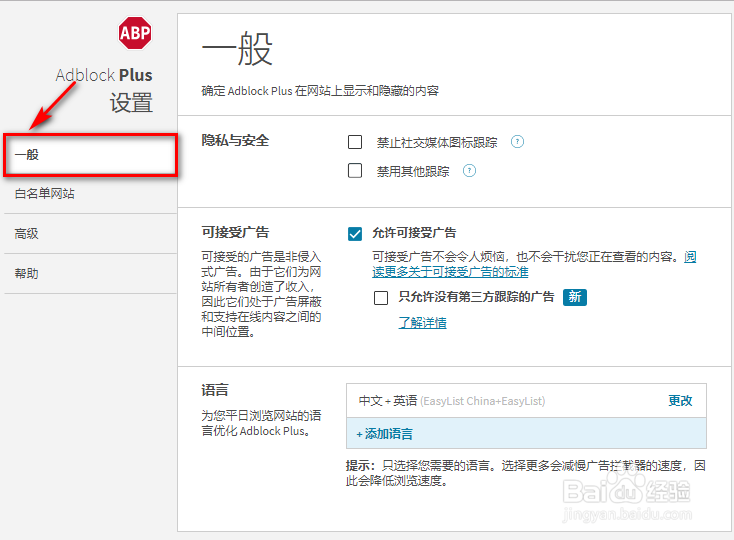Open help tooltip for 禁止社交媒体图标跟踪
The image size is (734, 540).
(x=517, y=141)
